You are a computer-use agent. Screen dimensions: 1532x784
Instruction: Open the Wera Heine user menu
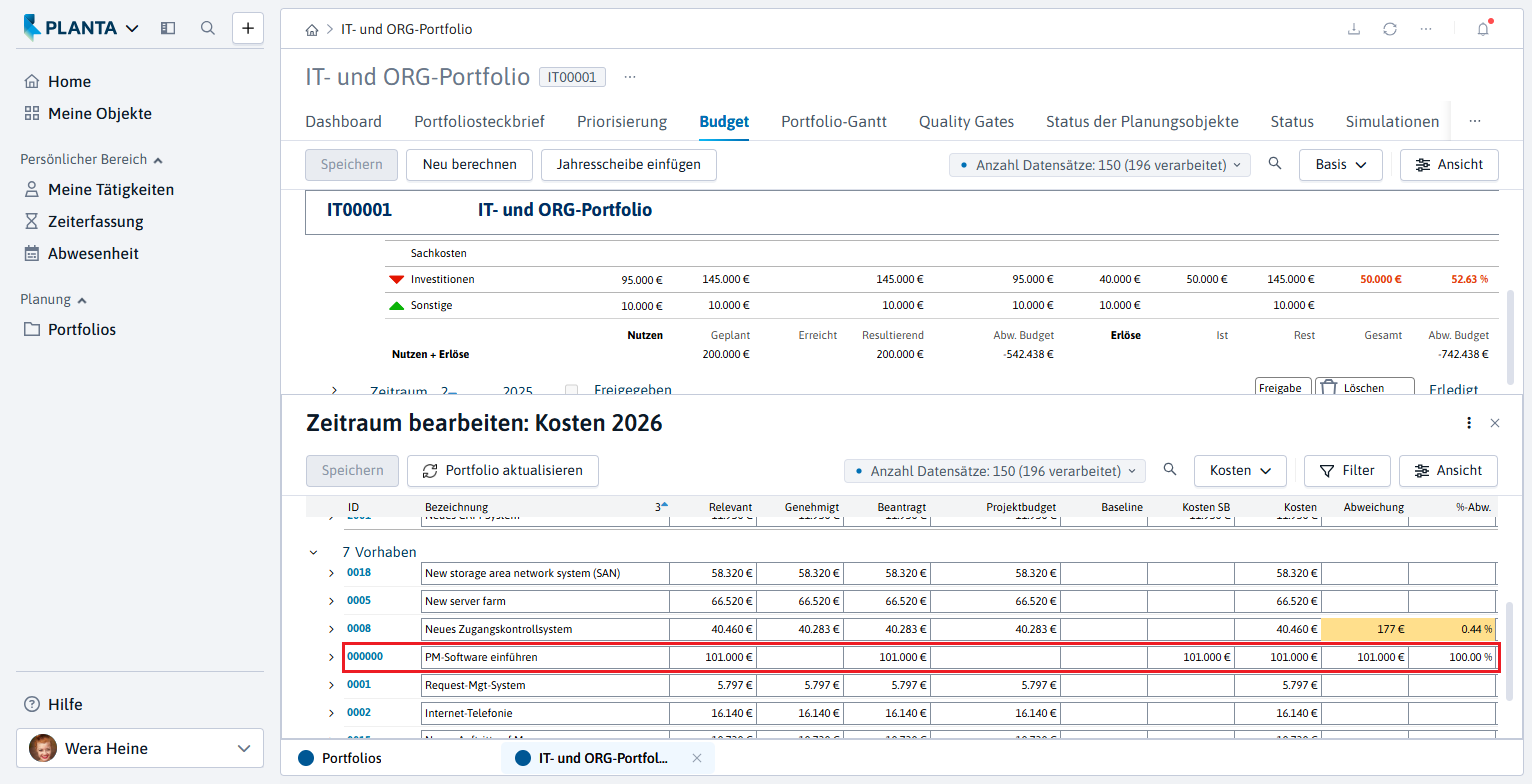point(140,748)
